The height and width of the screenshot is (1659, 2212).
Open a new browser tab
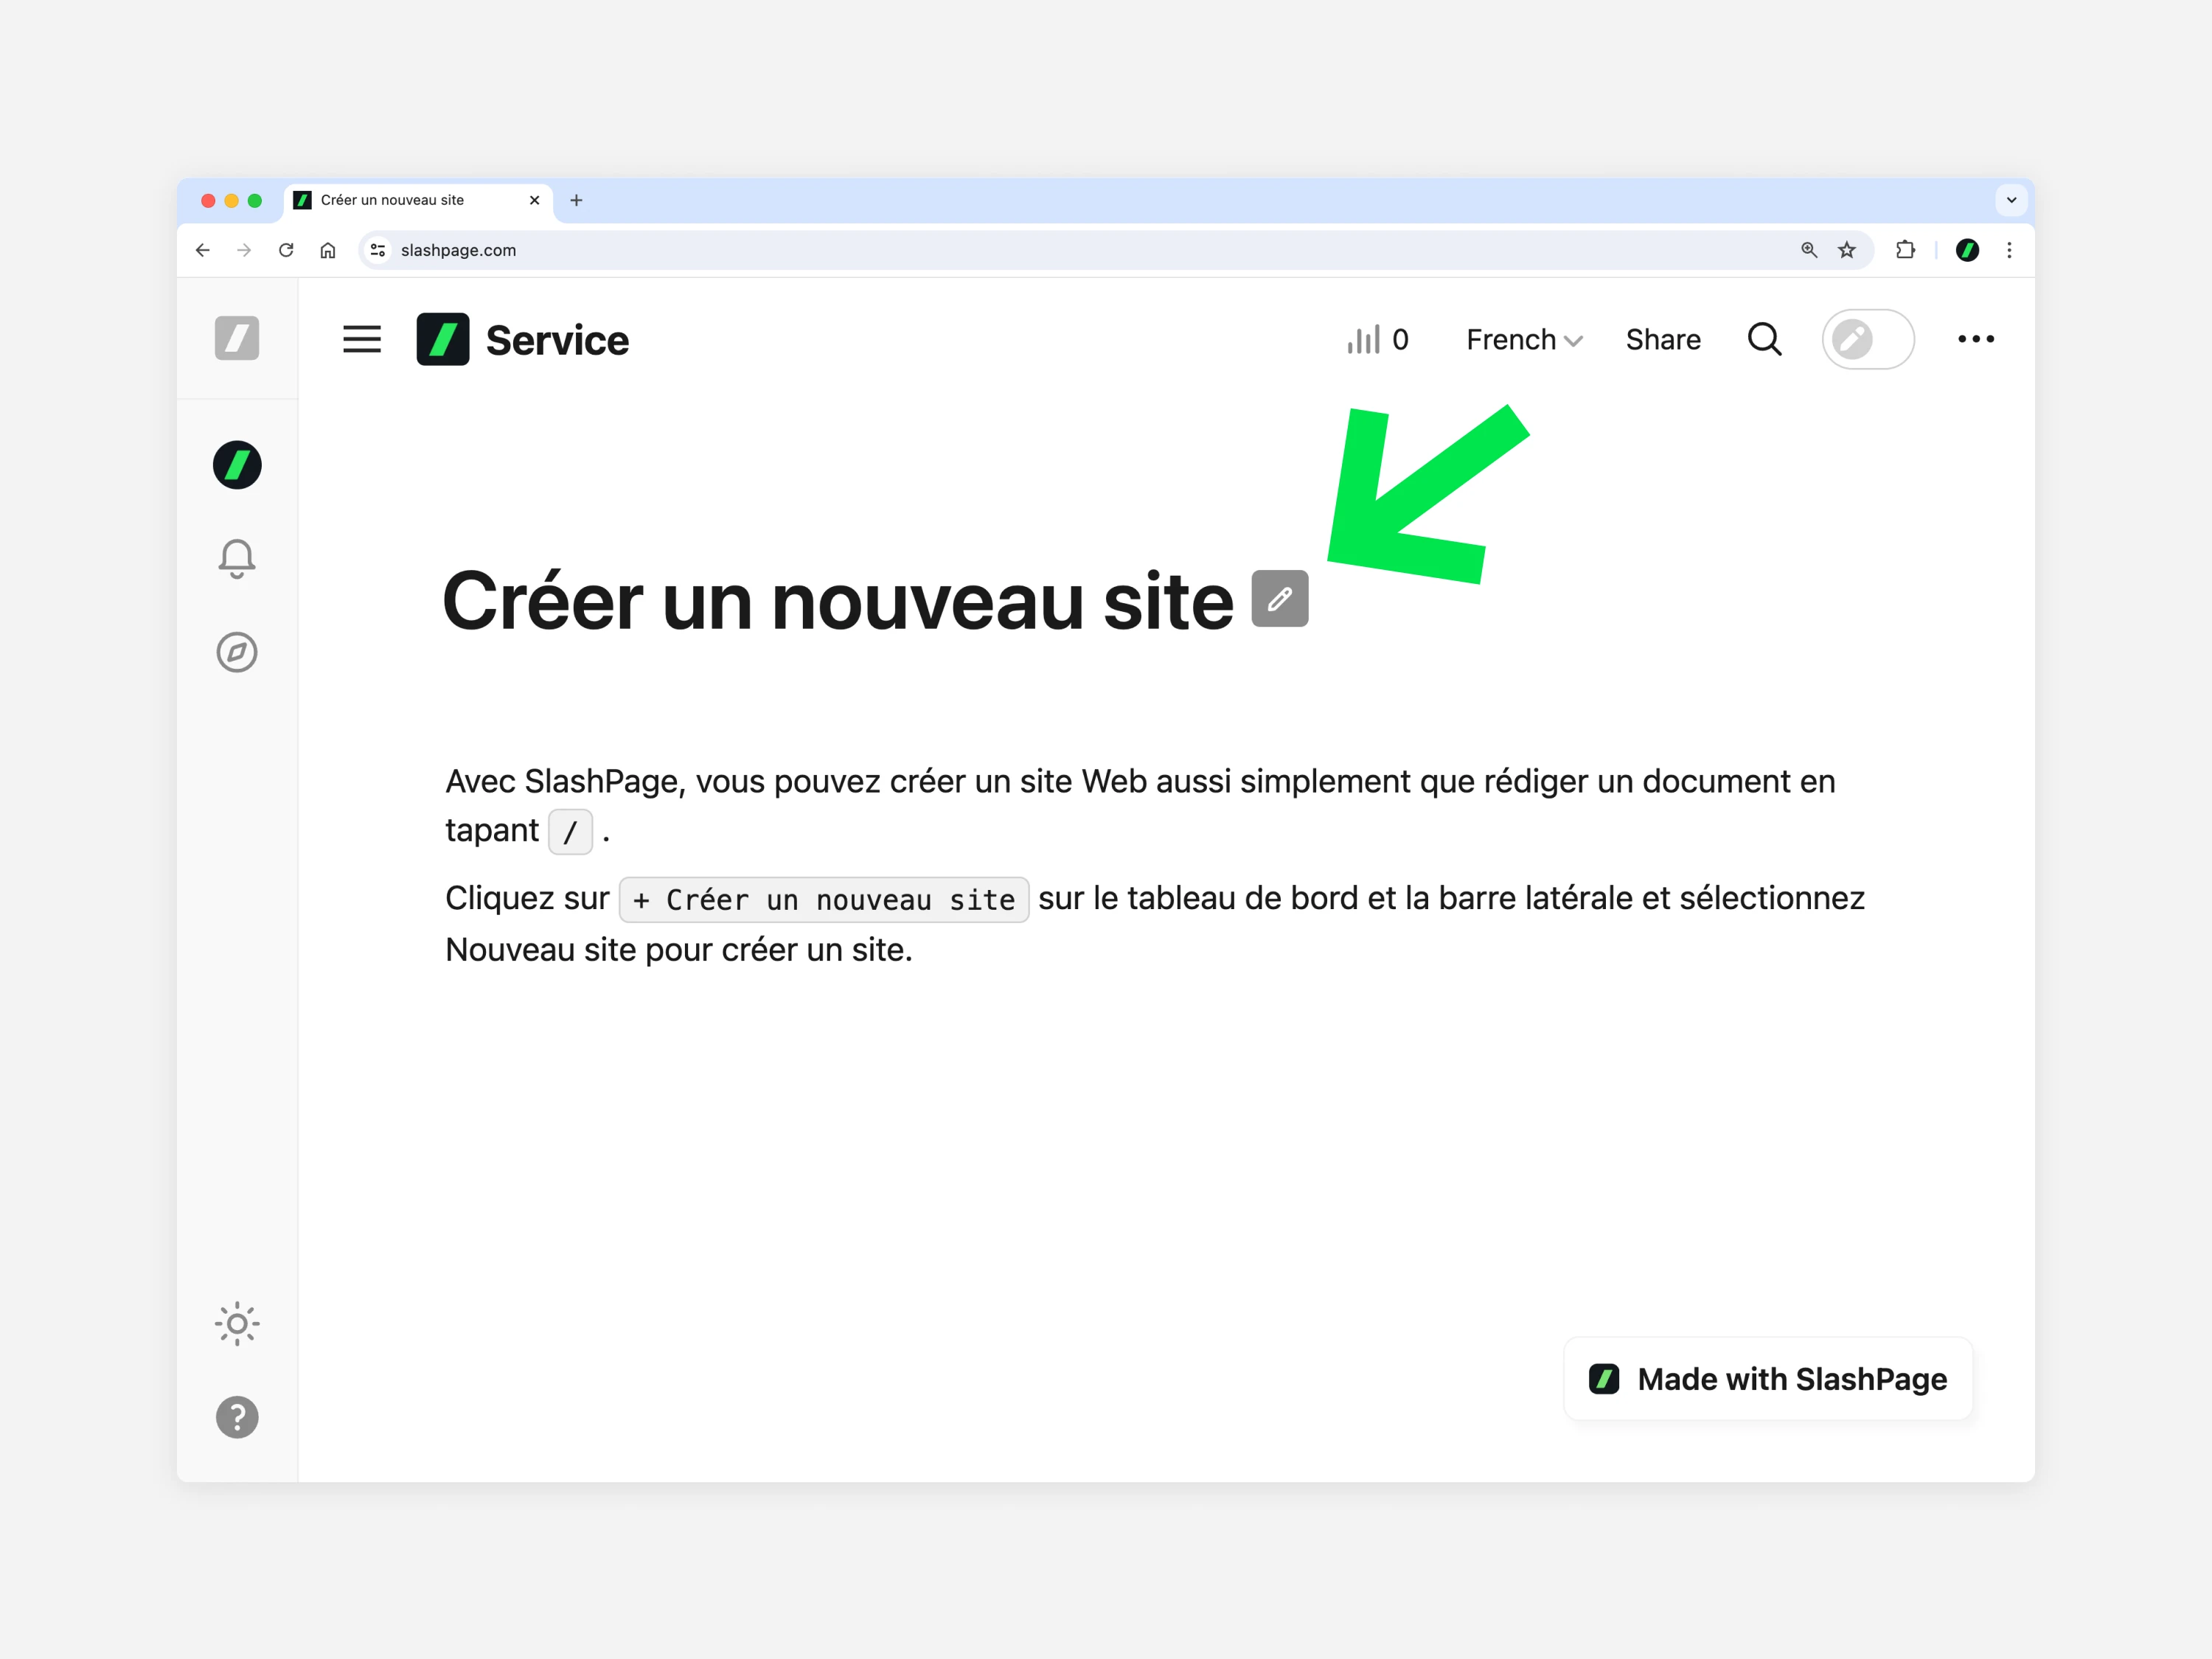coord(576,200)
